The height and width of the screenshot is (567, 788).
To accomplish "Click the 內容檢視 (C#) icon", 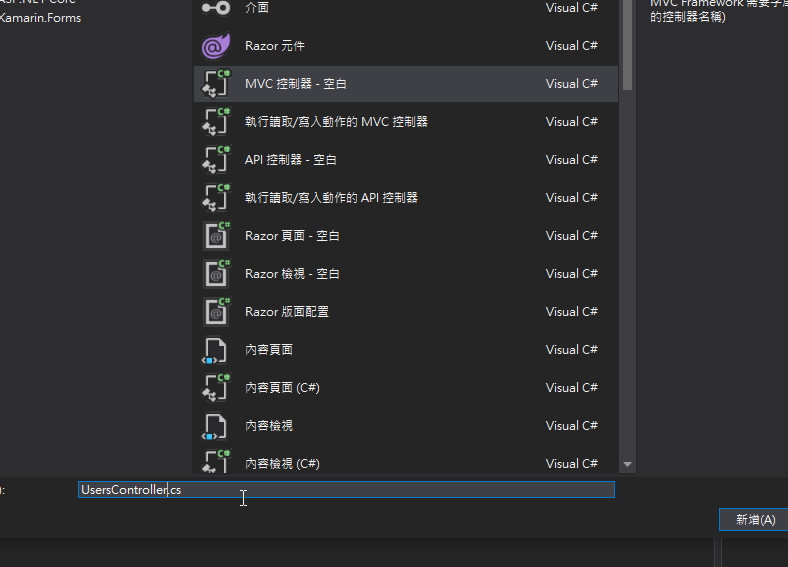I will [216, 461].
